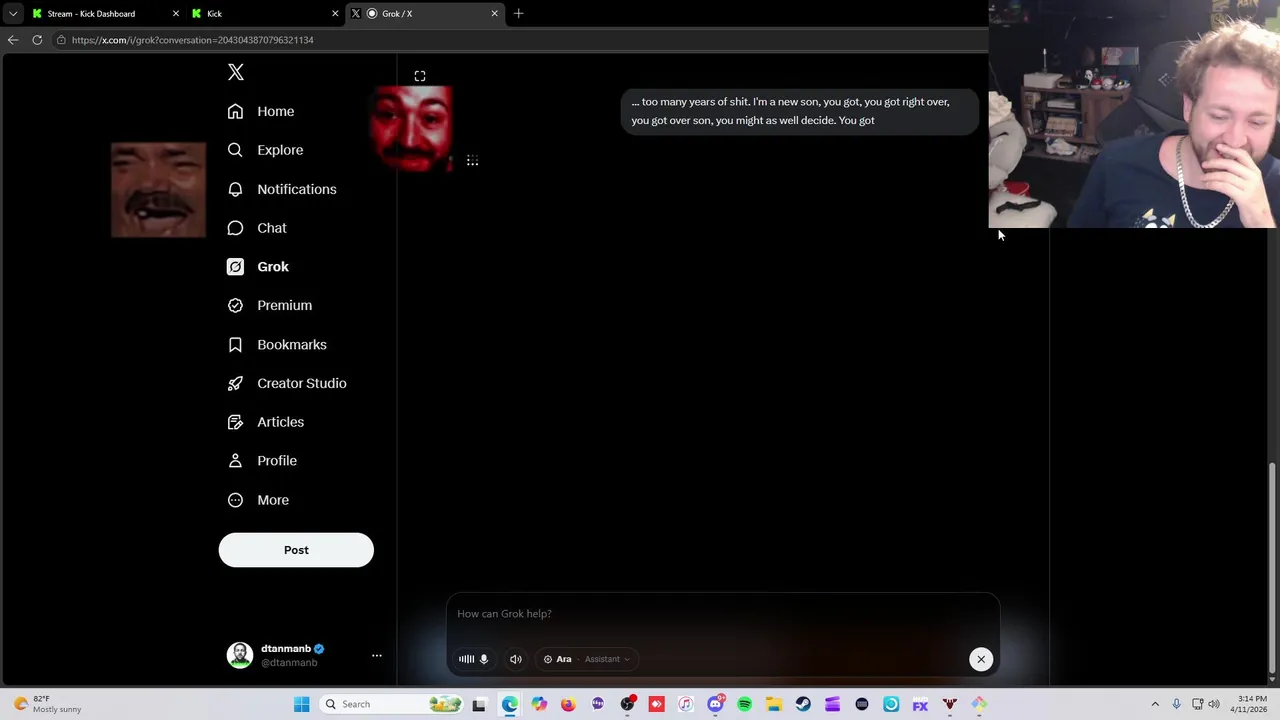The height and width of the screenshot is (720, 1280).
Task: Open Creator Studio
Action: [x=287, y=383]
